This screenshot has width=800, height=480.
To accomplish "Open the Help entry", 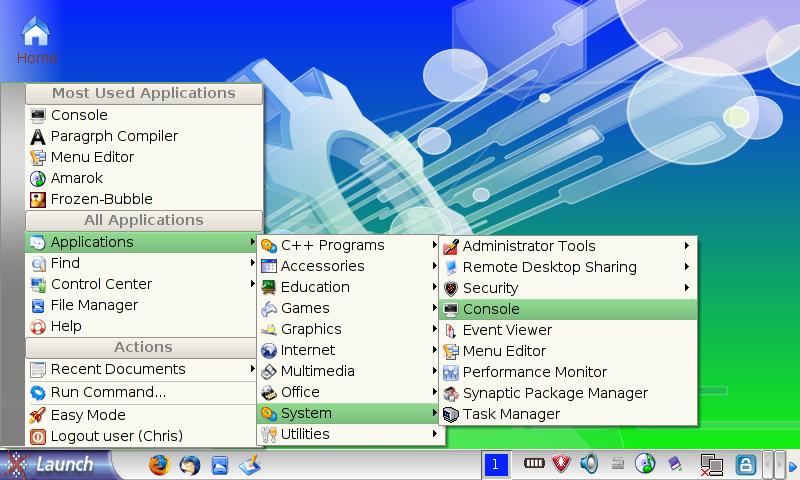I will click(x=141, y=326).
